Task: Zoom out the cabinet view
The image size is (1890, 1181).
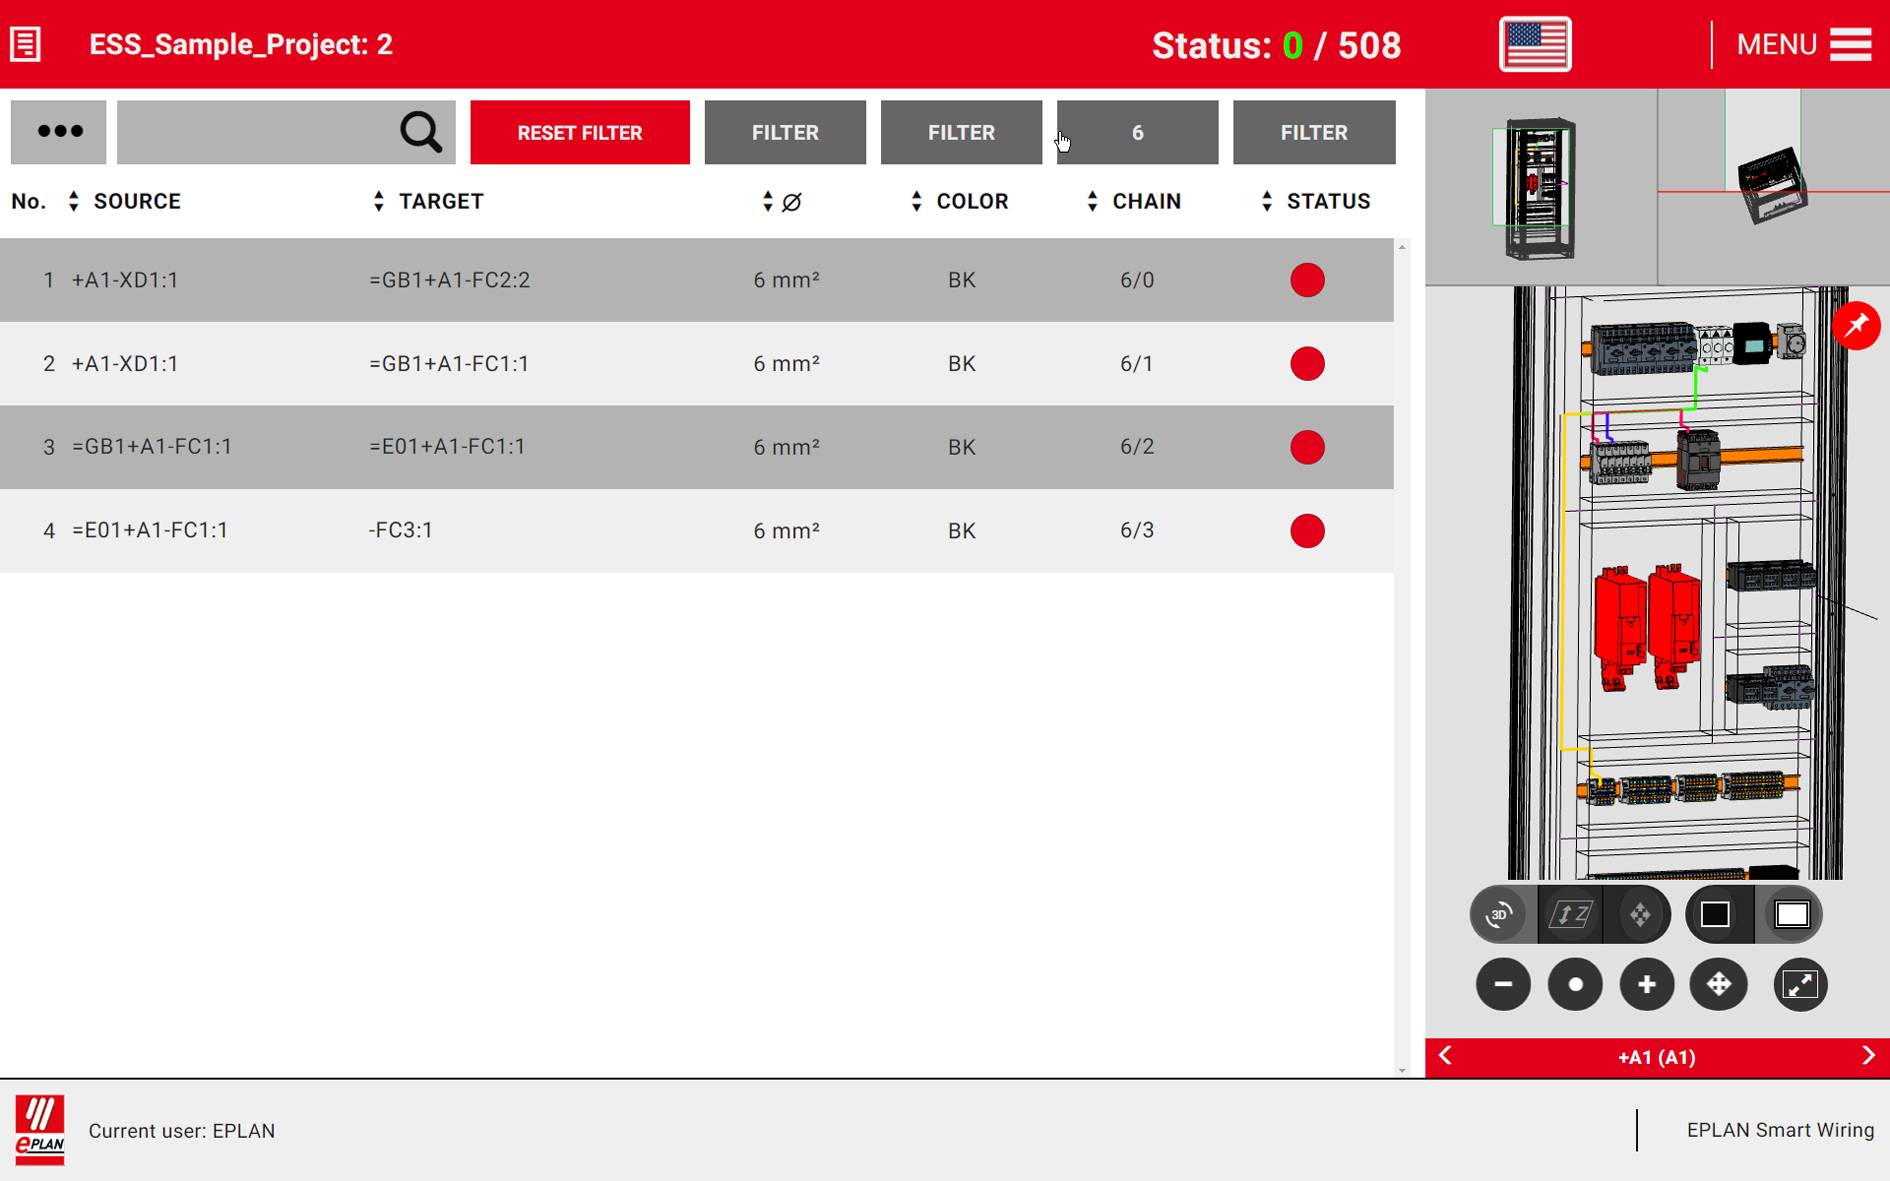Action: point(1502,985)
